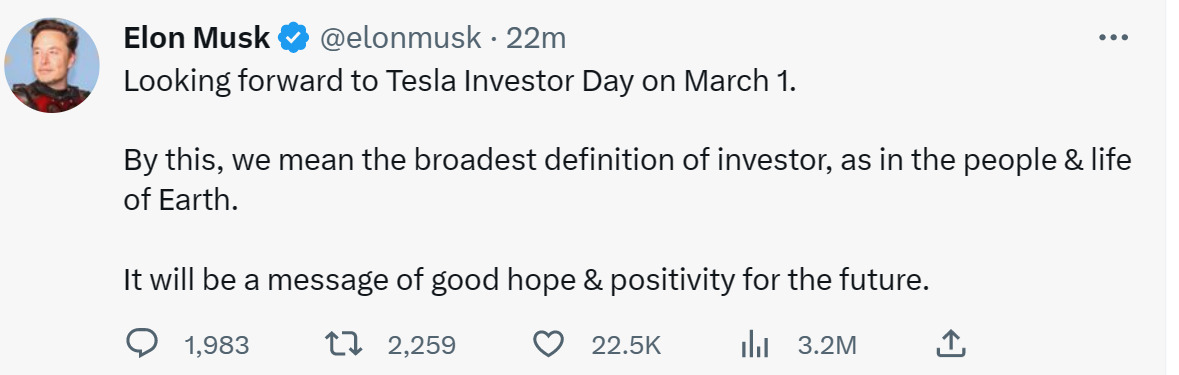Like the tweet with the heart icon
The height and width of the screenshot is (375, 1179).
click(548, 344)
